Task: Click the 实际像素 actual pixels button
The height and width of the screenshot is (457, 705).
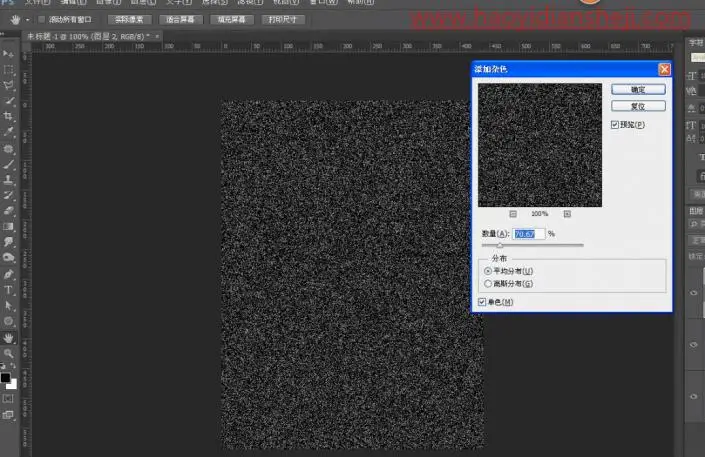Action: pyautogui.click(x=129, y=19)
